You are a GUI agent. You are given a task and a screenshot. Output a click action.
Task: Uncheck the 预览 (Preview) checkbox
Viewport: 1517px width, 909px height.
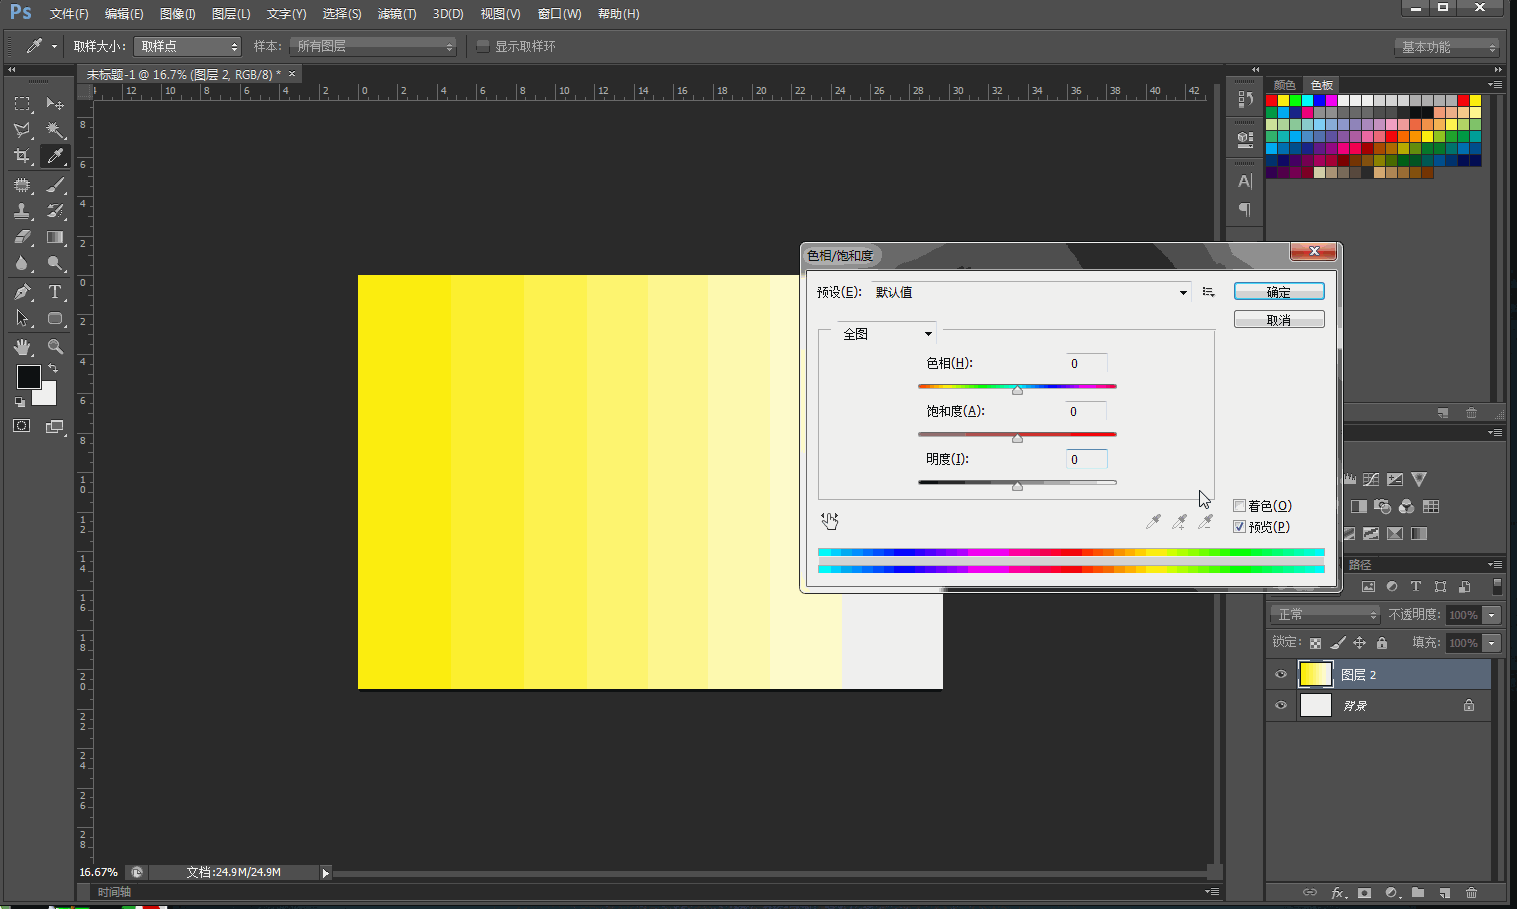1240,527
